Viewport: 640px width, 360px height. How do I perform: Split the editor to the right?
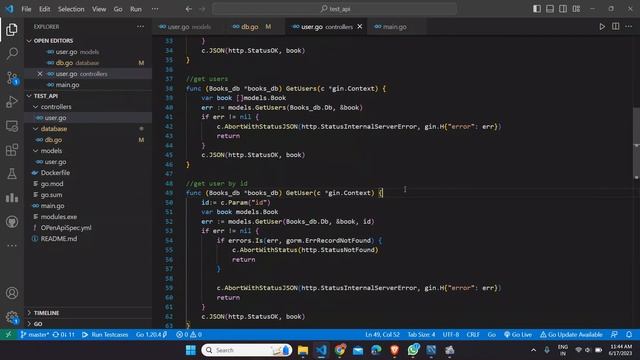(616, 27)
